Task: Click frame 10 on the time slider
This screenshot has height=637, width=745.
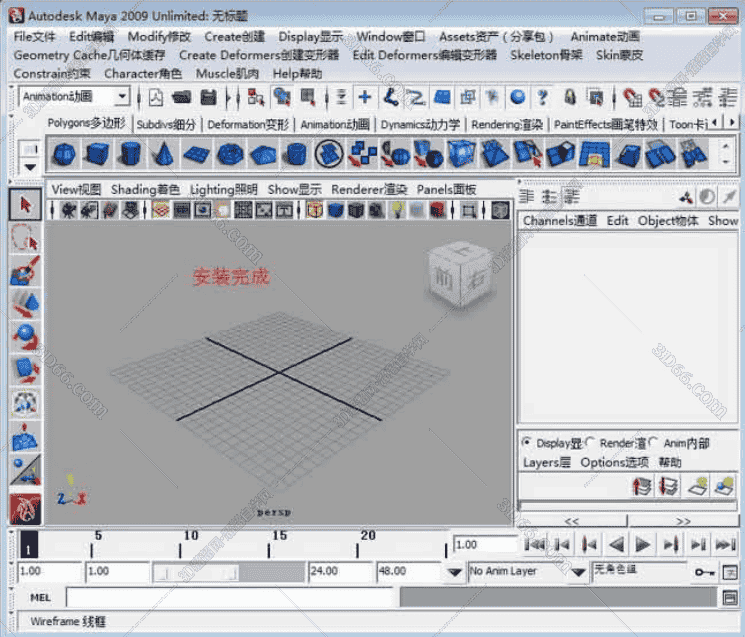Action: tap(180, 545)
